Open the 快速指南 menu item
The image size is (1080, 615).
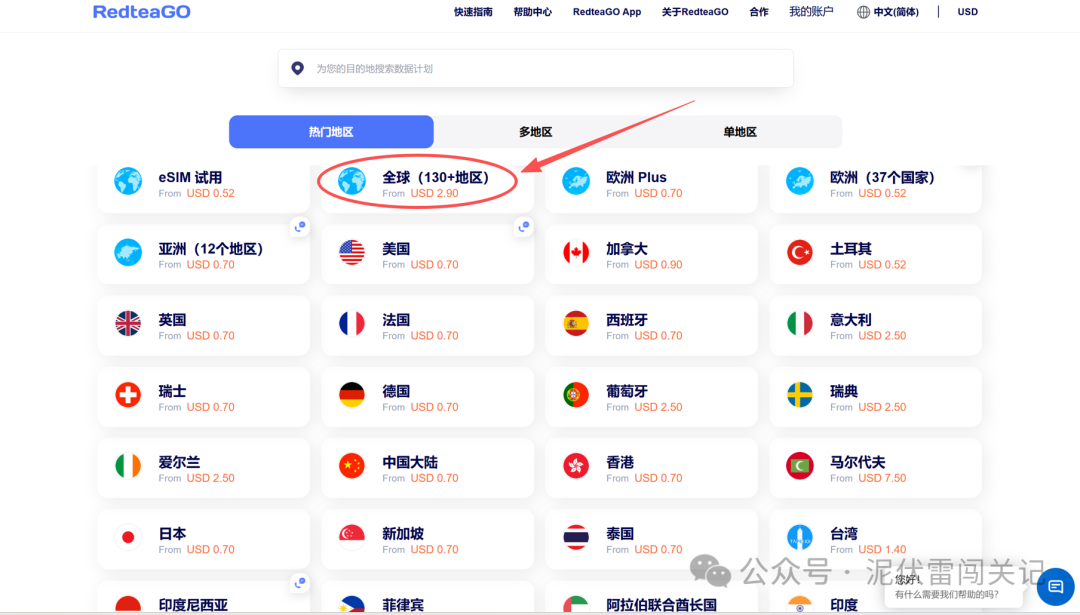coord(472,11)
